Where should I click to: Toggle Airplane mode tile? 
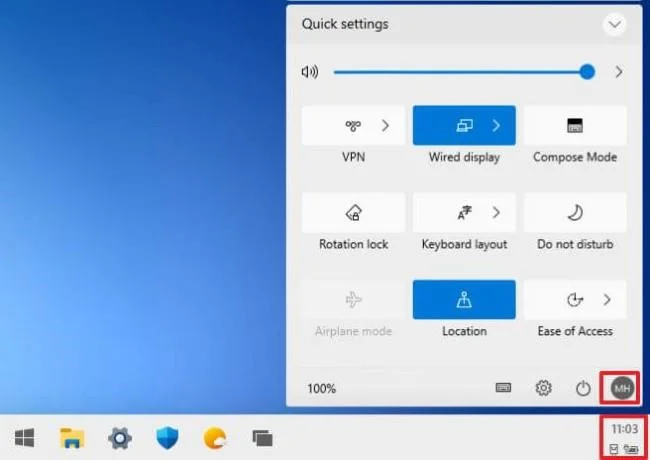click(x=353, y=300)
